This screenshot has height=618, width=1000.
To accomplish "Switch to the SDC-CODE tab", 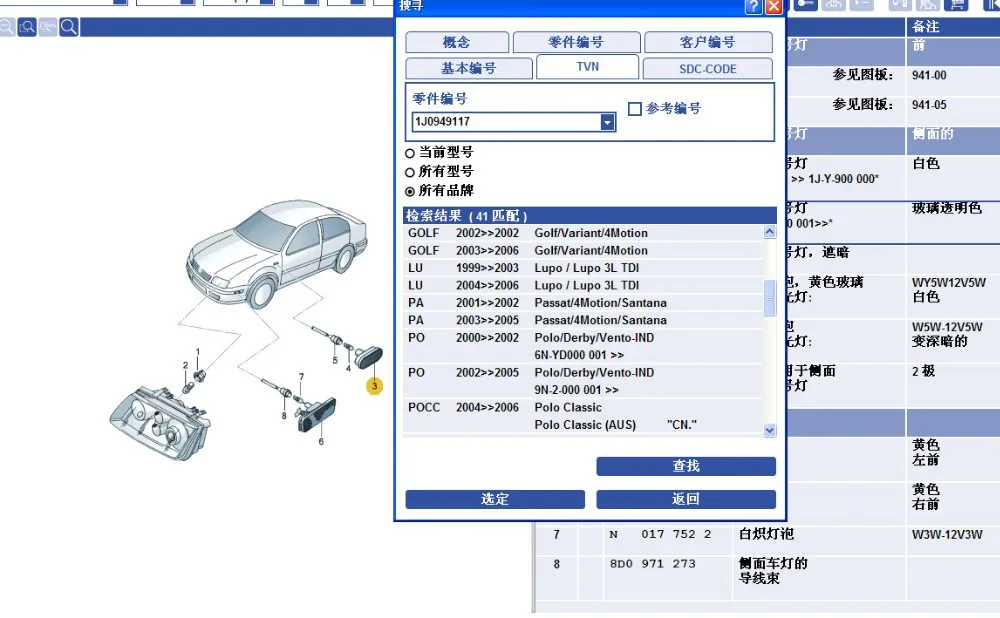I will pos(707,69).
